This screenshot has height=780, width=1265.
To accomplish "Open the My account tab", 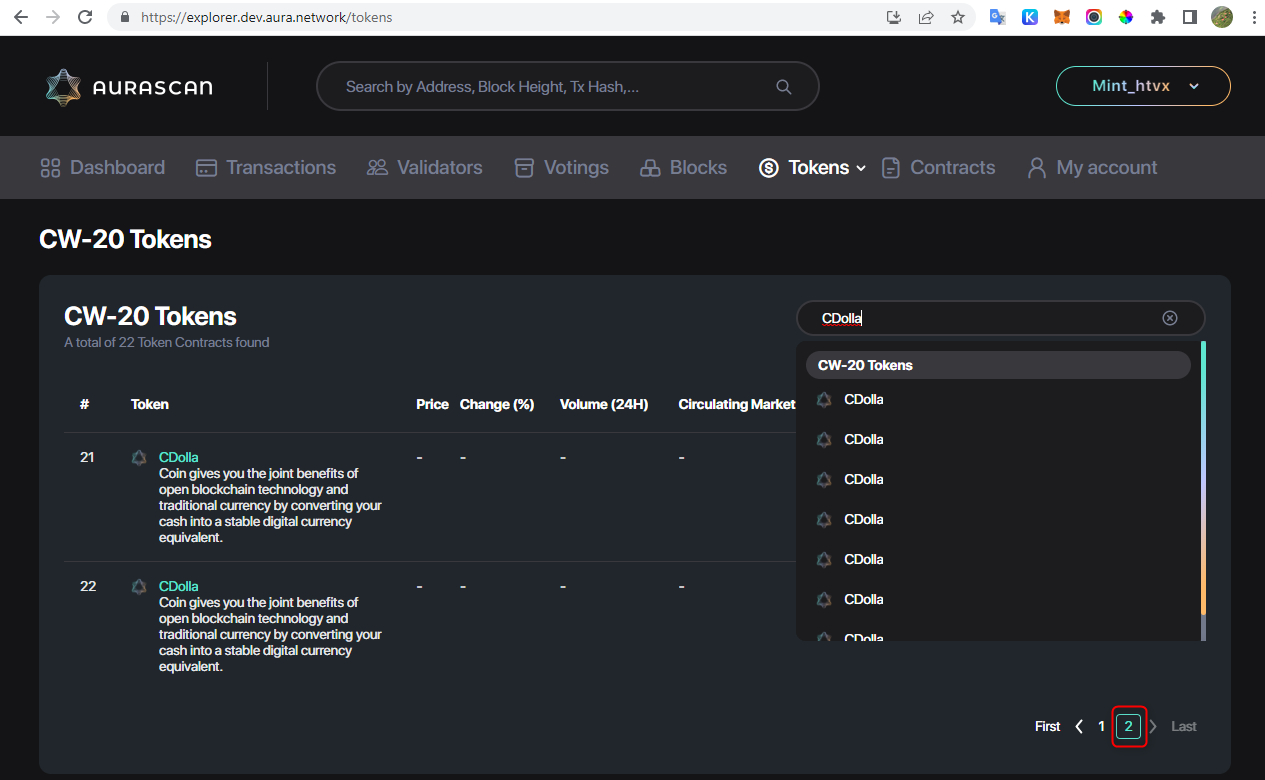I will click(1092, 168).
